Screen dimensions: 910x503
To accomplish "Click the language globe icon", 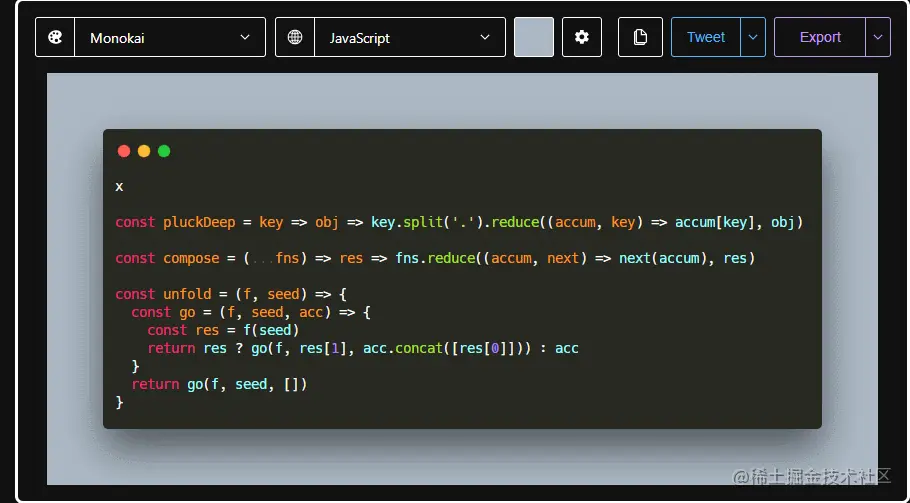I will (x=295, y=38).
